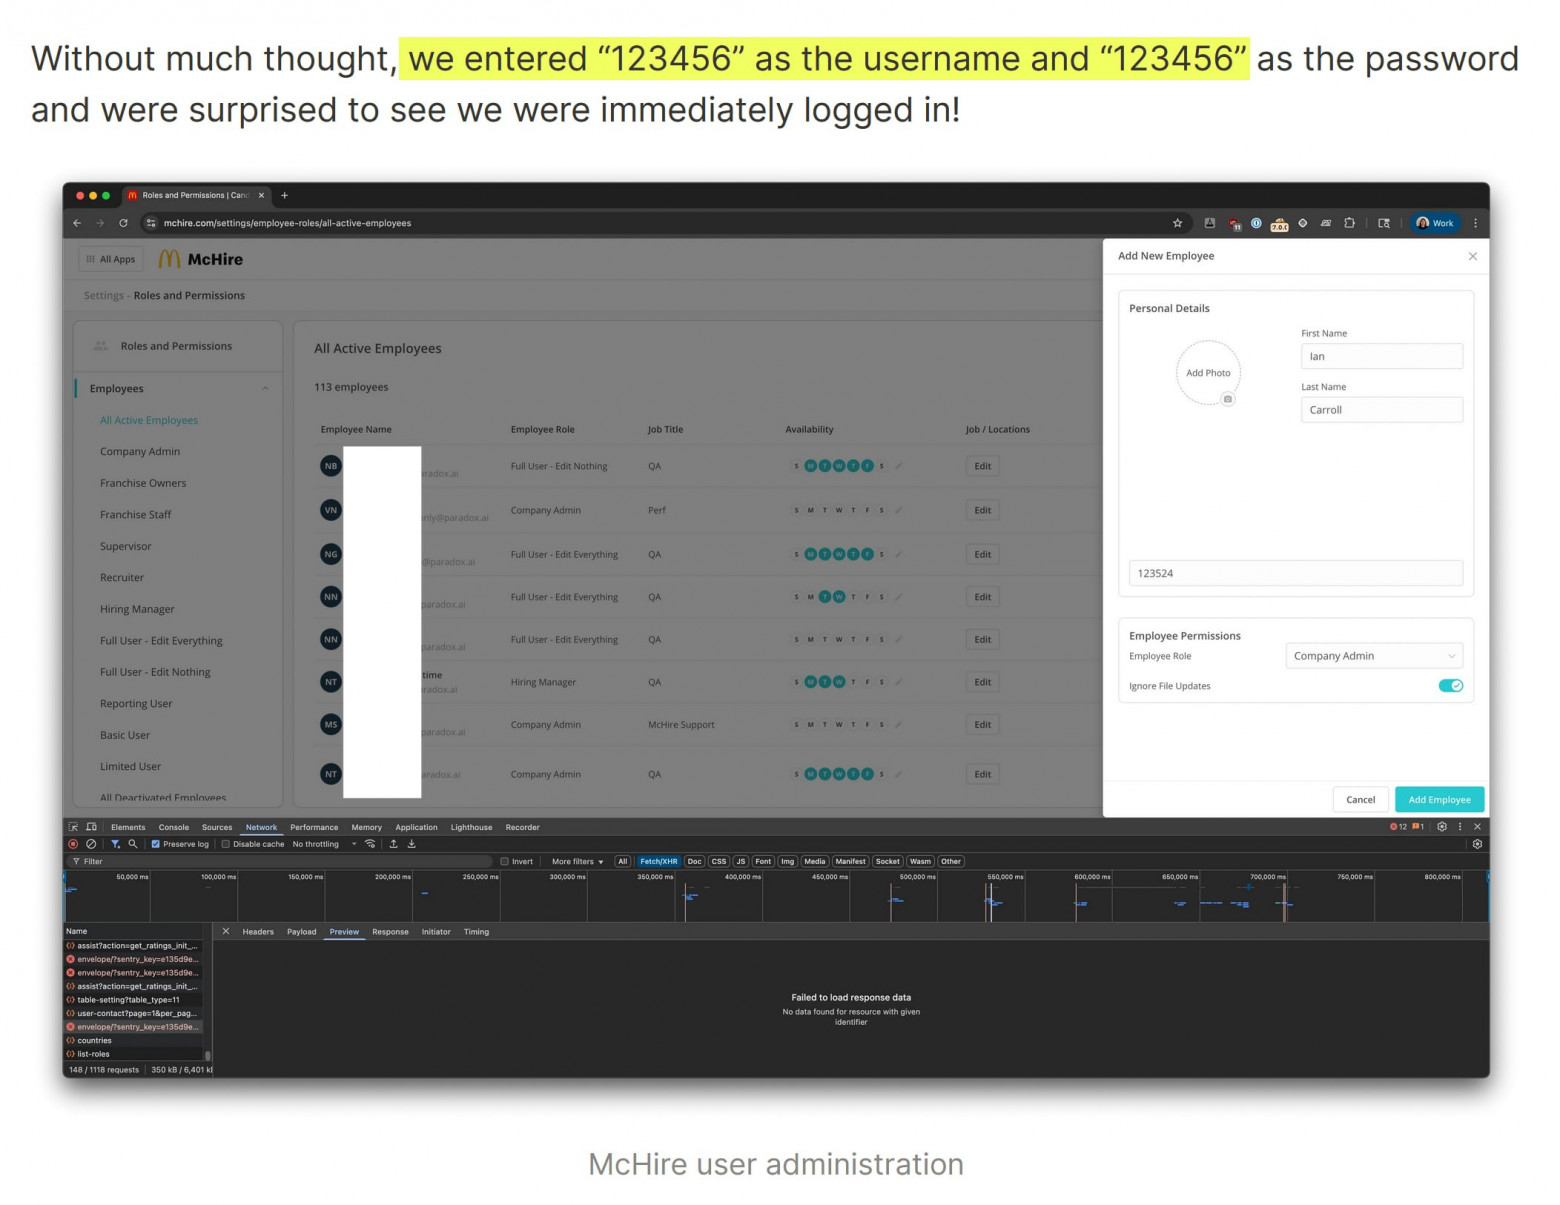The width and height of the screenshot is (1560, 1205).
Task: Toggle the CSS request type filter
Action: (x=719, y=861)
